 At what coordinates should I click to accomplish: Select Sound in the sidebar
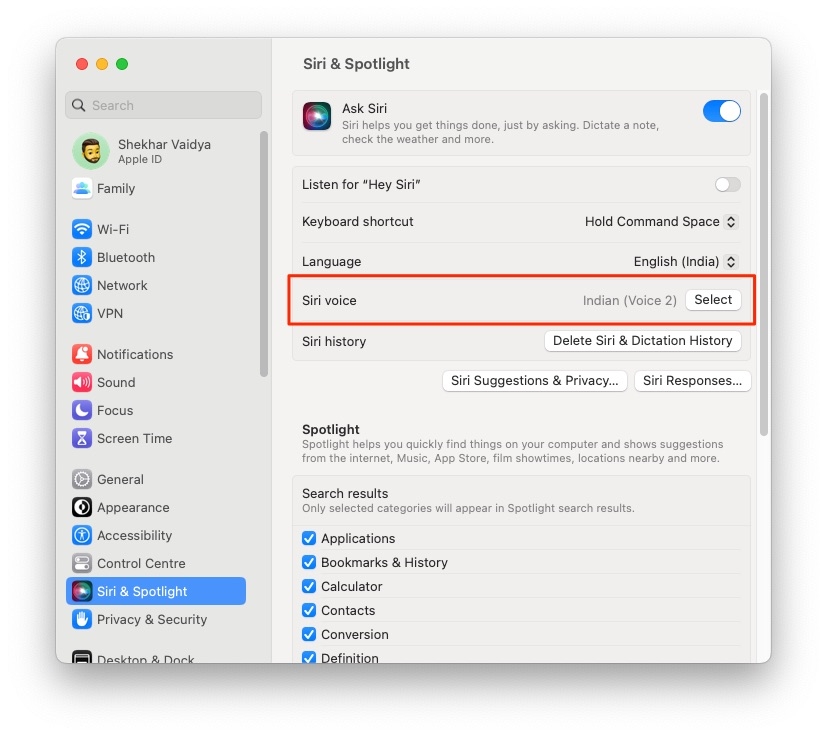pos(156,382)
